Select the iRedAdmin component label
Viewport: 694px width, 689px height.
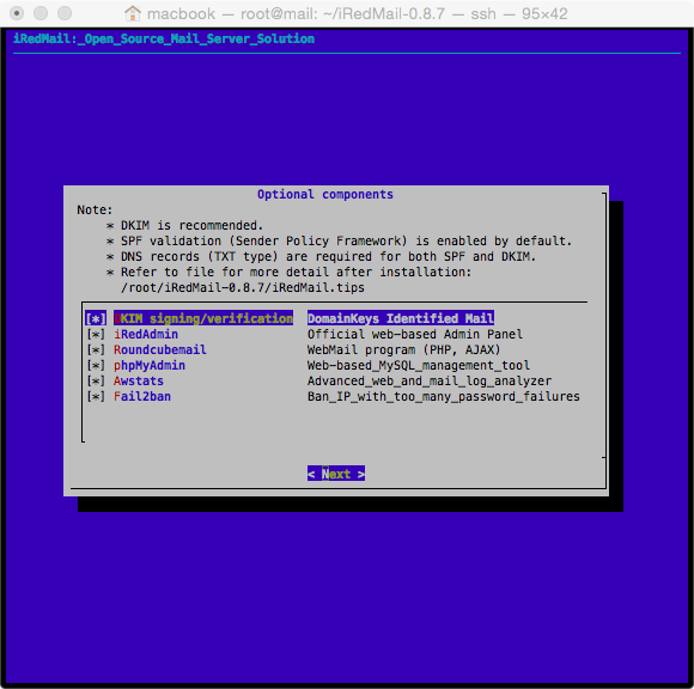point(146,335)
